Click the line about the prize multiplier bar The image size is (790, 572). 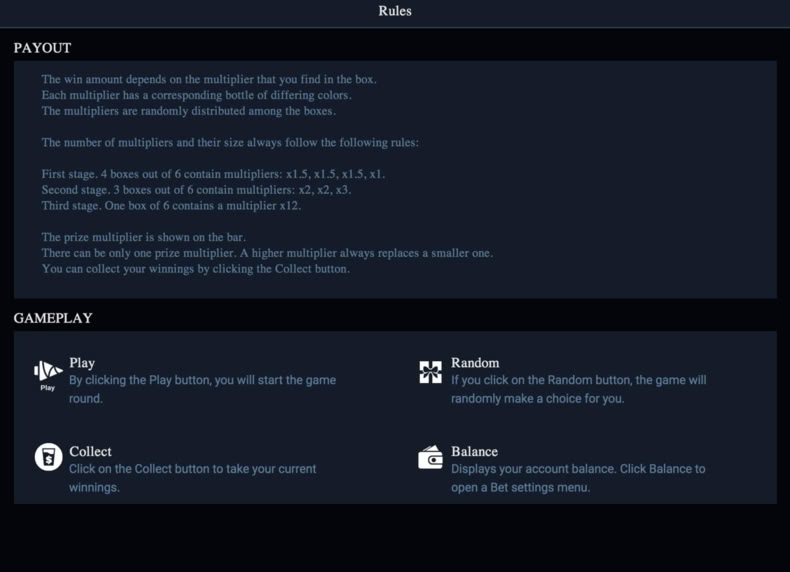144,237
